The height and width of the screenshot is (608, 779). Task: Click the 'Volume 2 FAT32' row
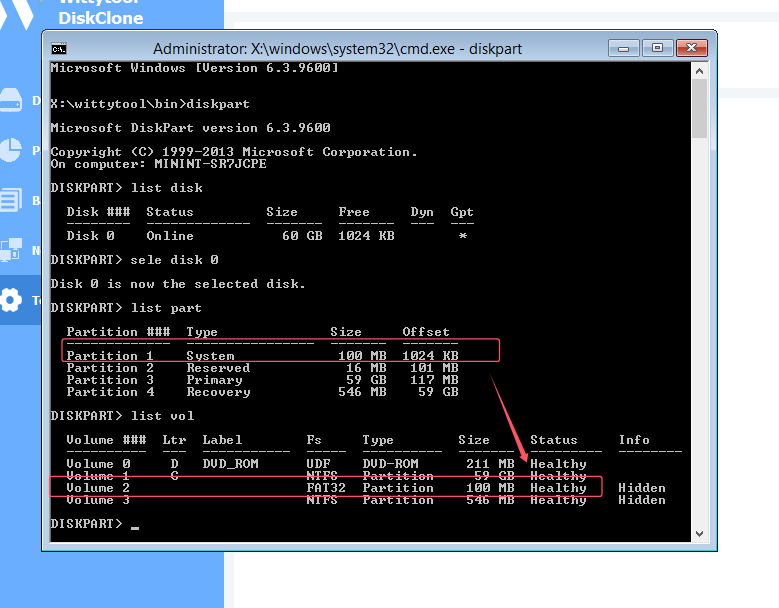click(x=366, y=488)
